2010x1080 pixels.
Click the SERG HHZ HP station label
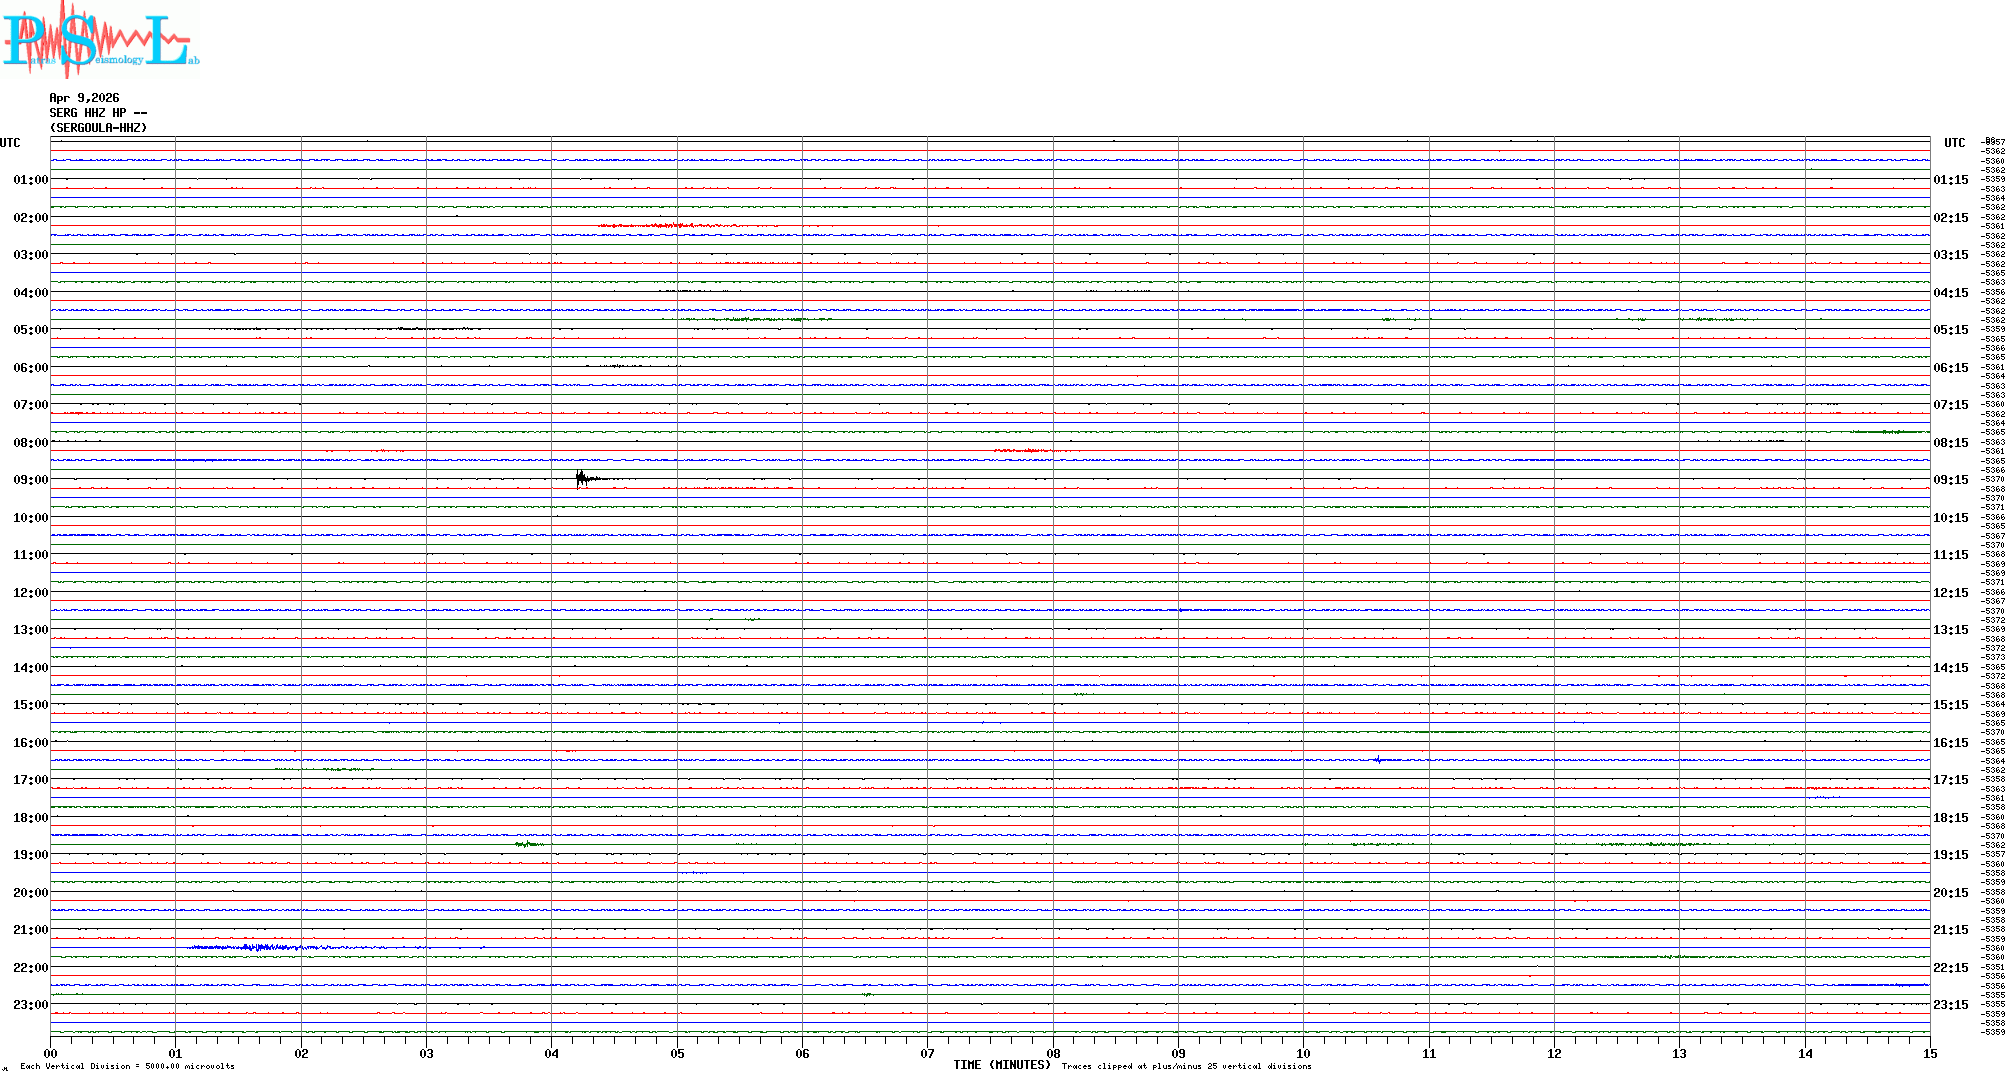[98, 113]
